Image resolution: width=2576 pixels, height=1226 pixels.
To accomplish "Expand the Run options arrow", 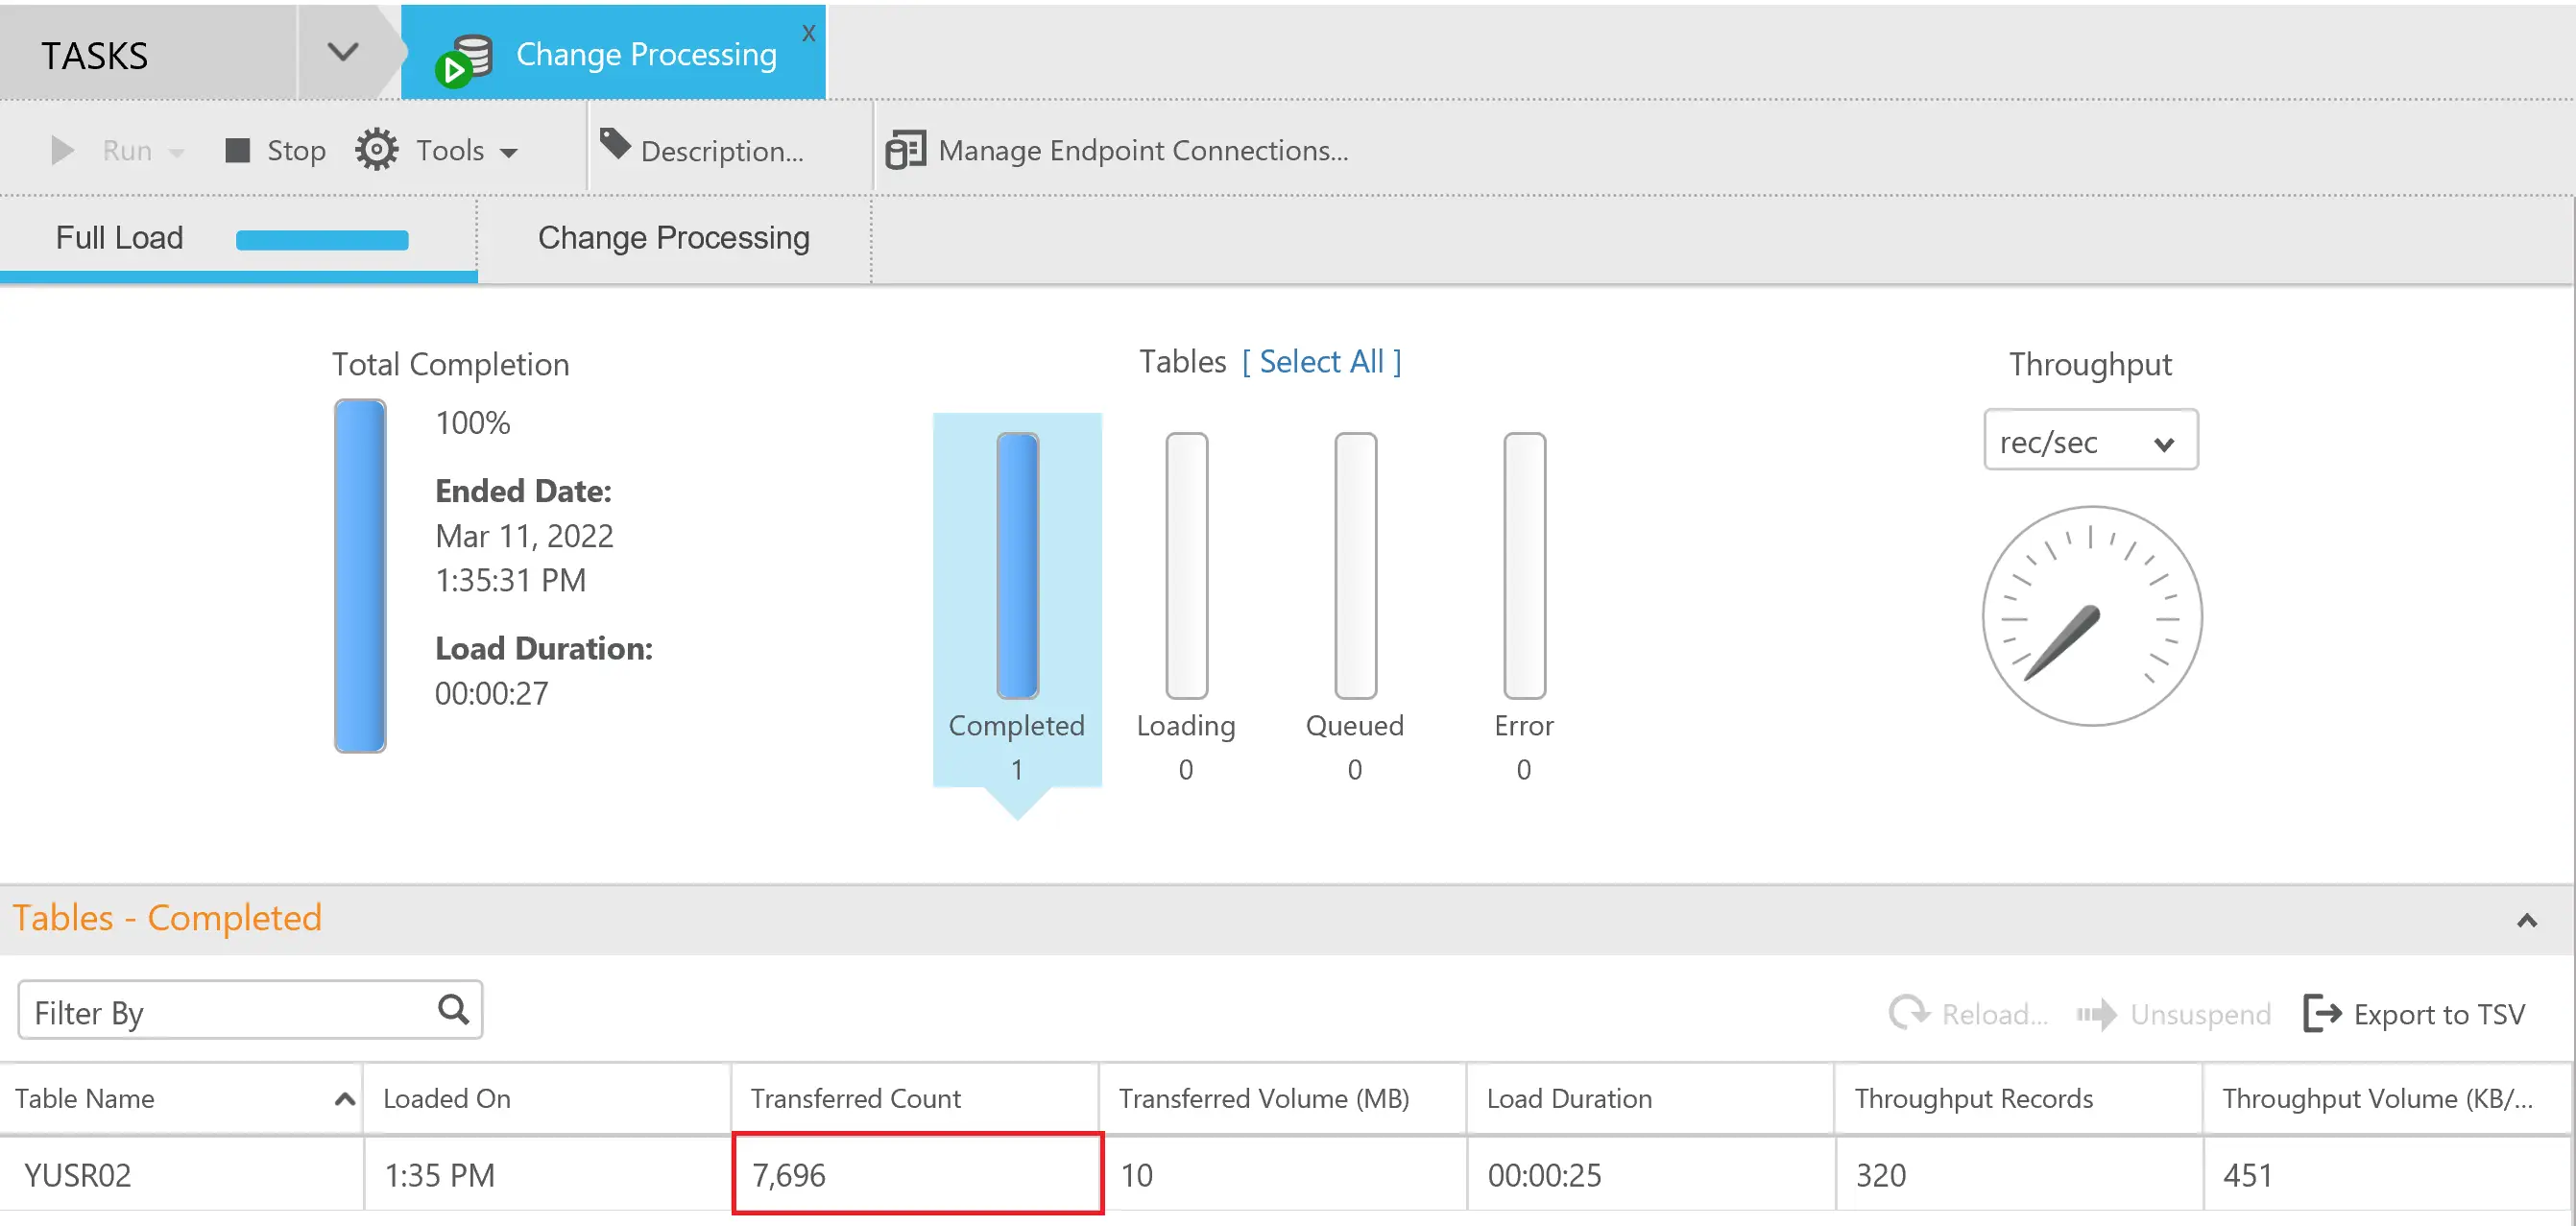I will point(177,152).
